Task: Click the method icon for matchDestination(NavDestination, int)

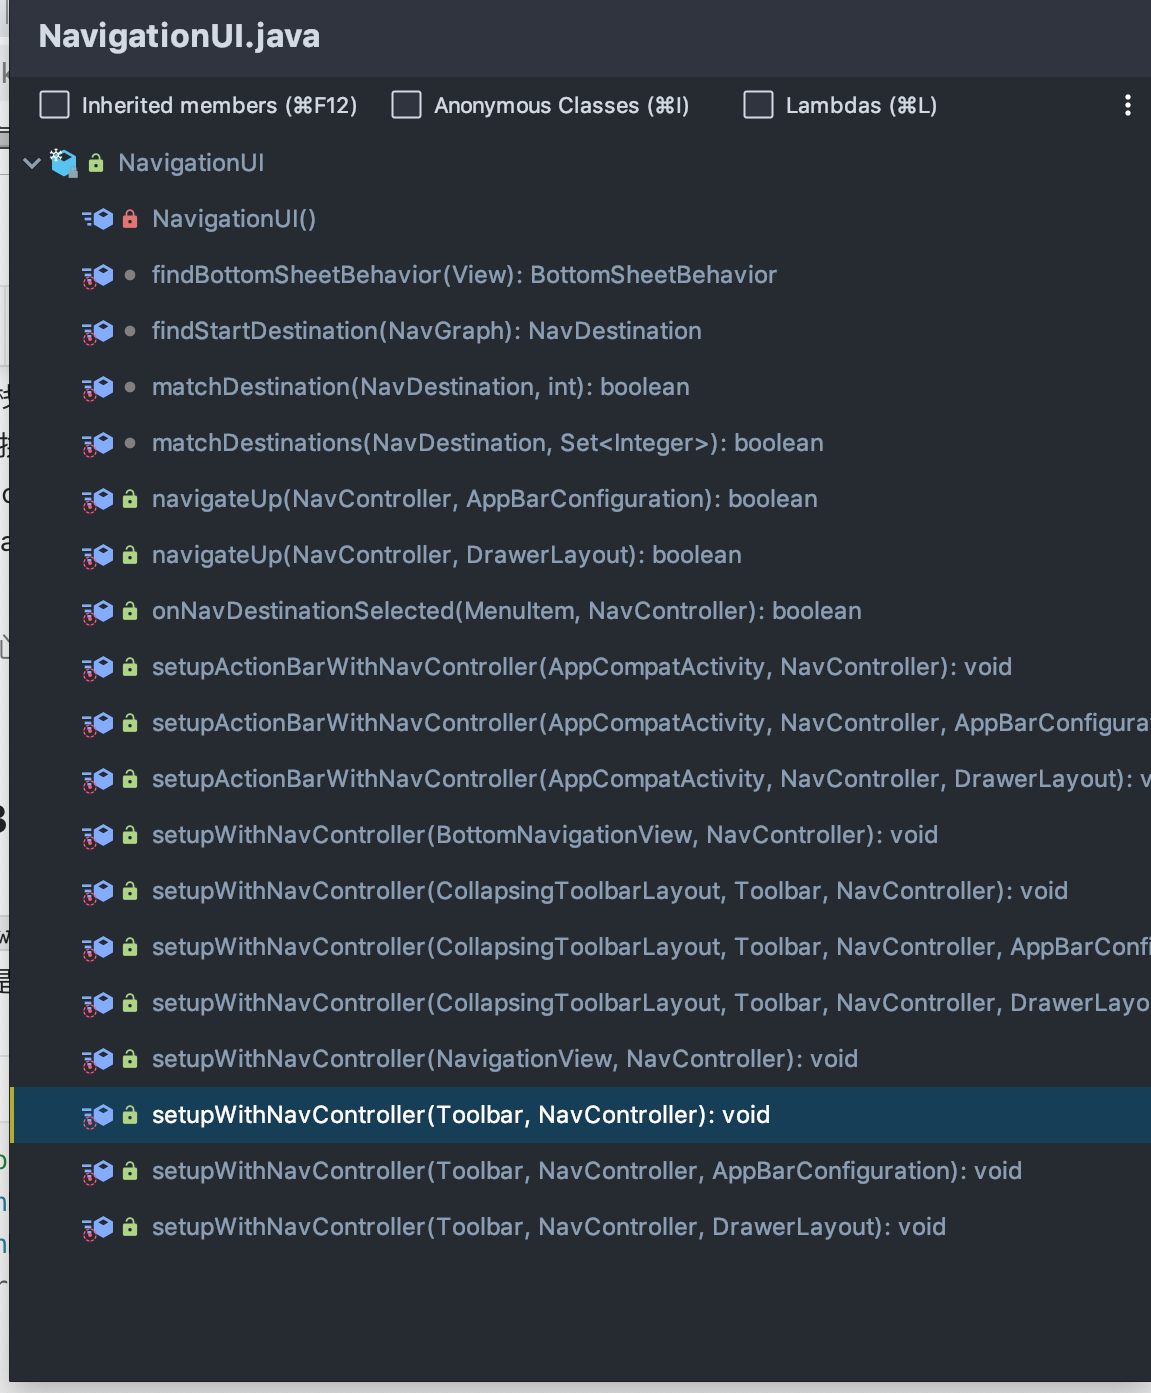Action: point(98,387)
